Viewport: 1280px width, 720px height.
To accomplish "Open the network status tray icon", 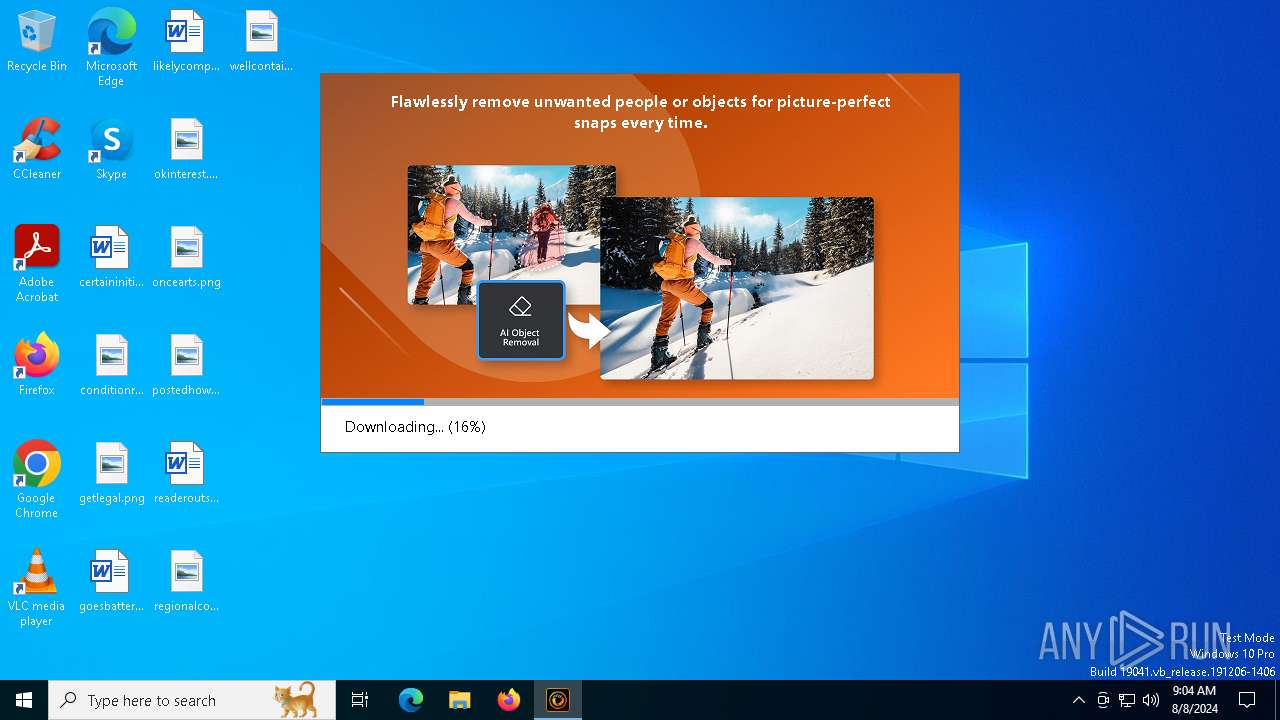I will click(1127, 700).
